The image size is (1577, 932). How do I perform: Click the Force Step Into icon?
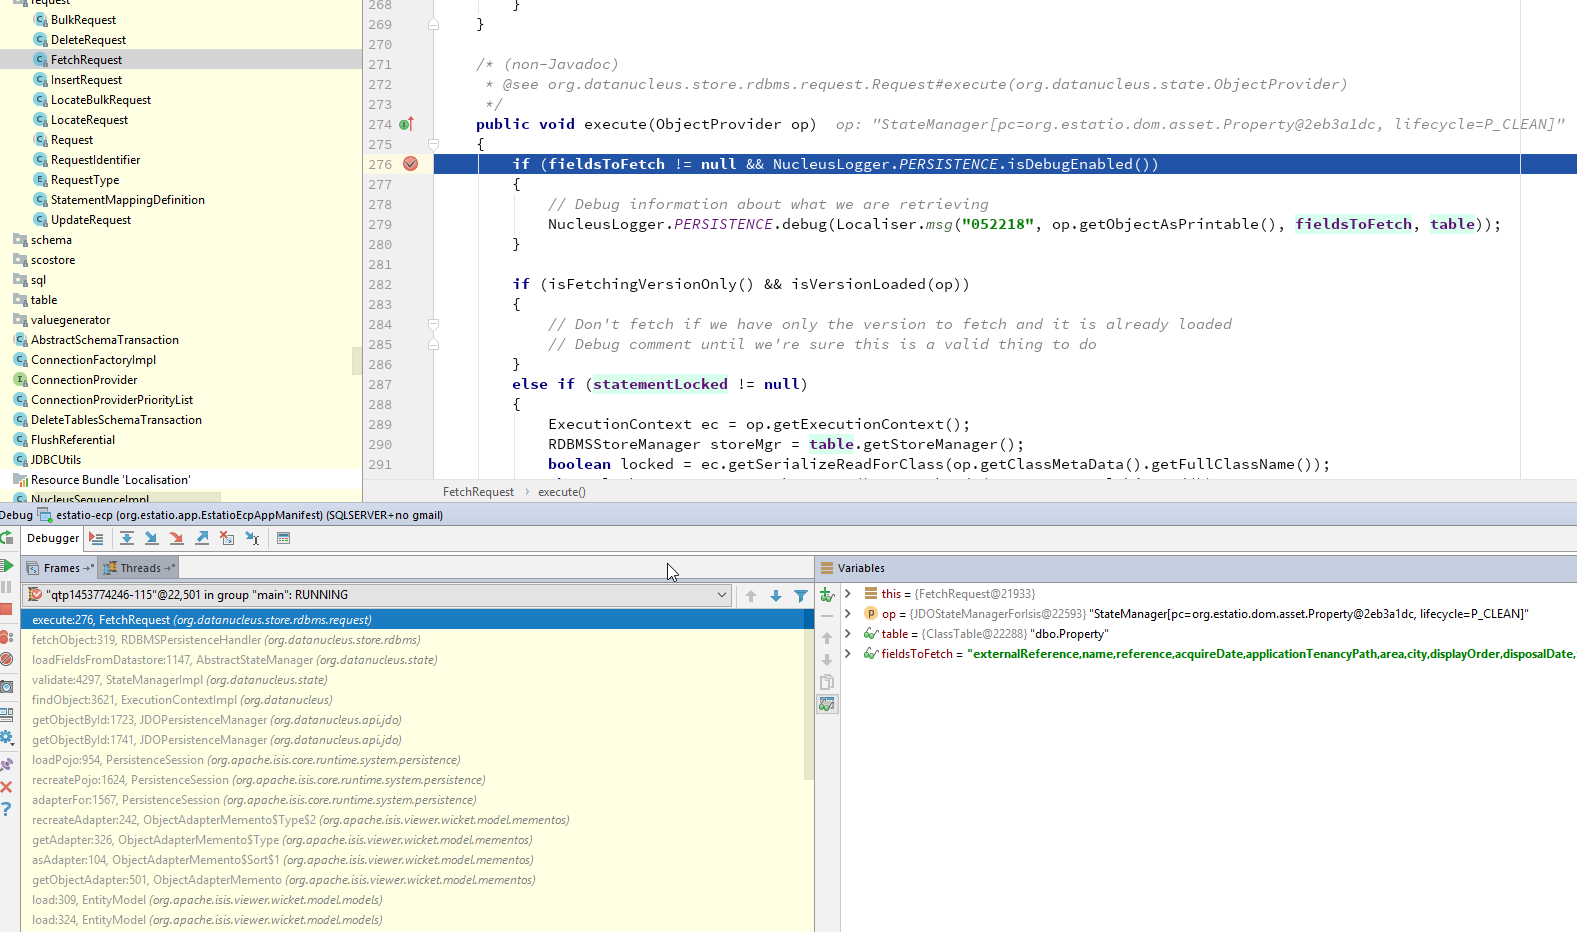(177, 538)
